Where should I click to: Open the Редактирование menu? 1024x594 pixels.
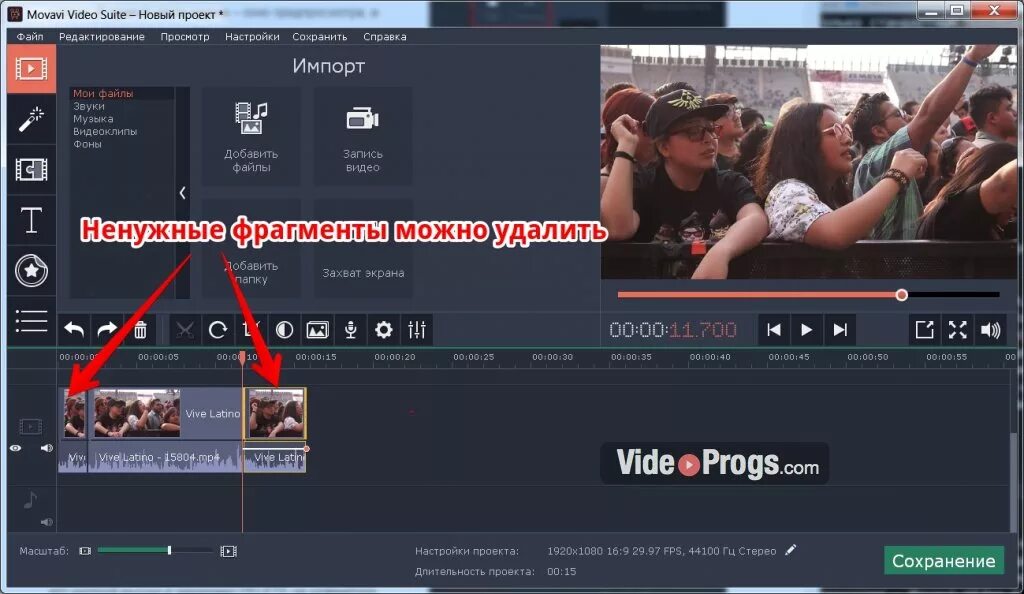102,37
